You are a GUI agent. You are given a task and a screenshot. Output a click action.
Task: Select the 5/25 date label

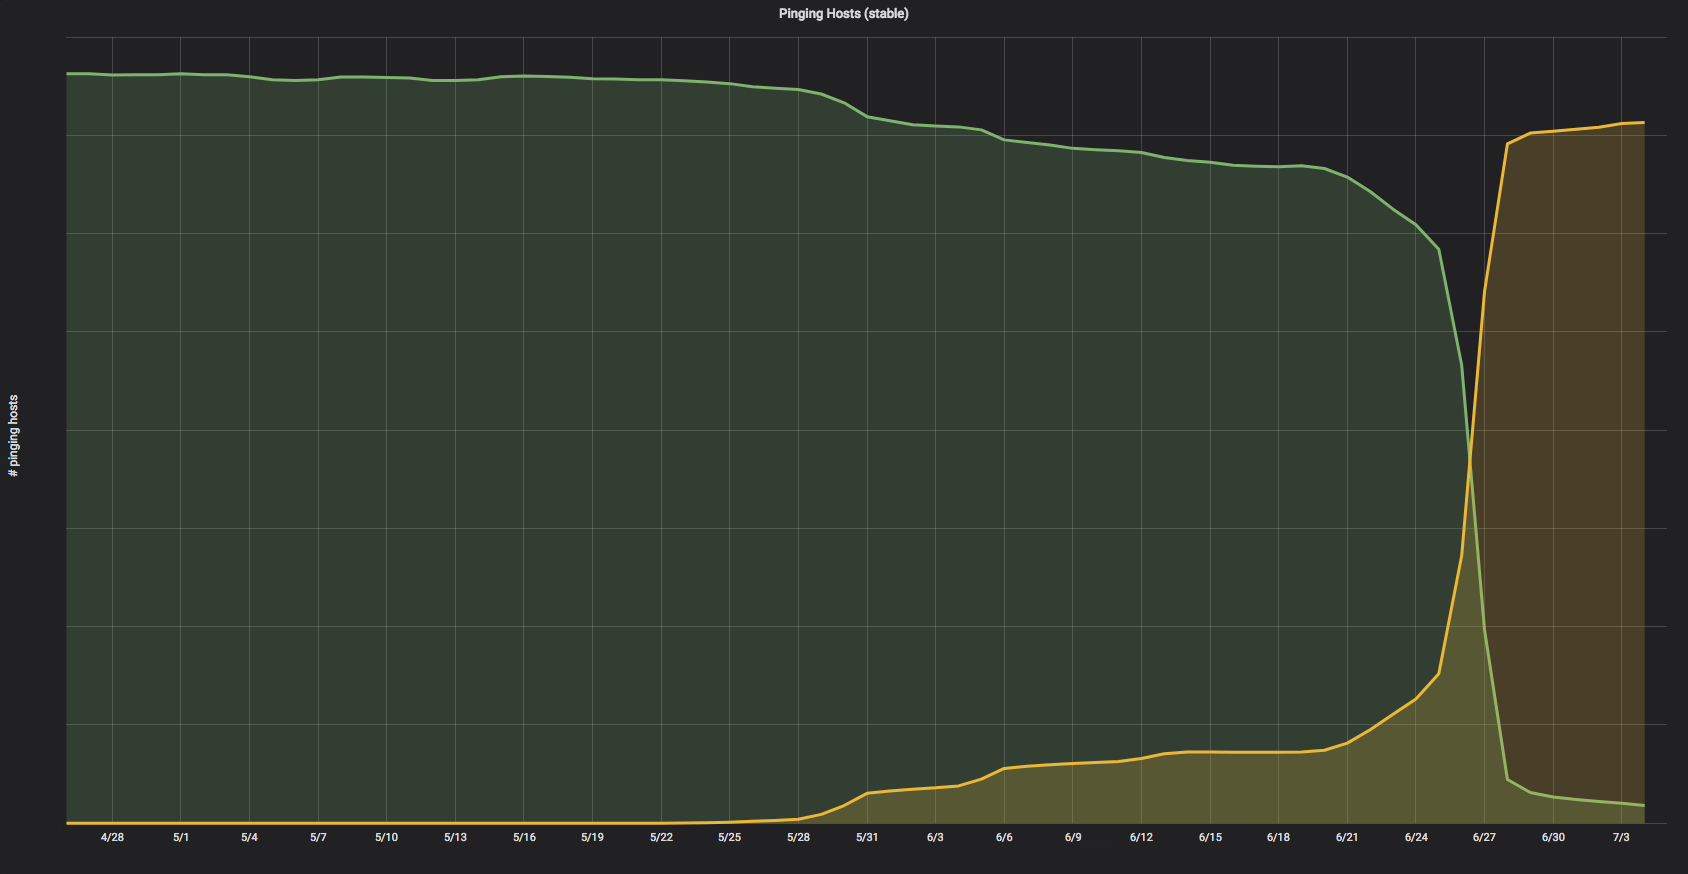(729, 837)
